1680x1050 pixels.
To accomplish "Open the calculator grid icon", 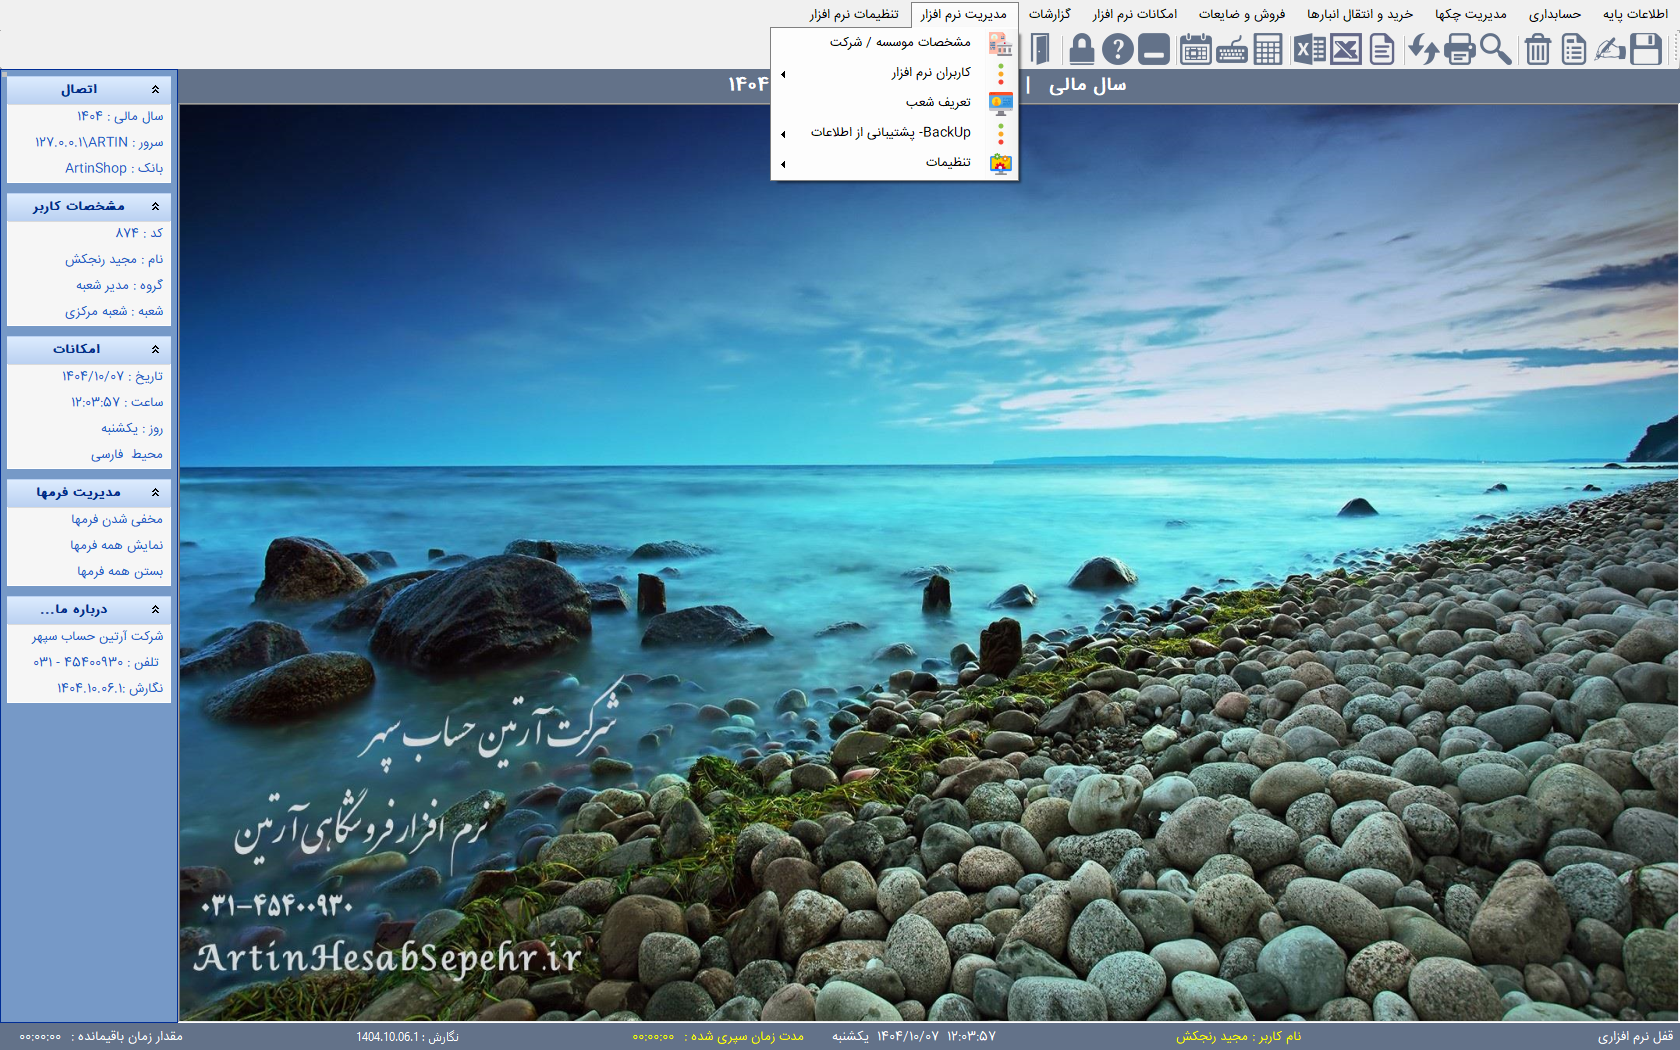I will 1267,49.
